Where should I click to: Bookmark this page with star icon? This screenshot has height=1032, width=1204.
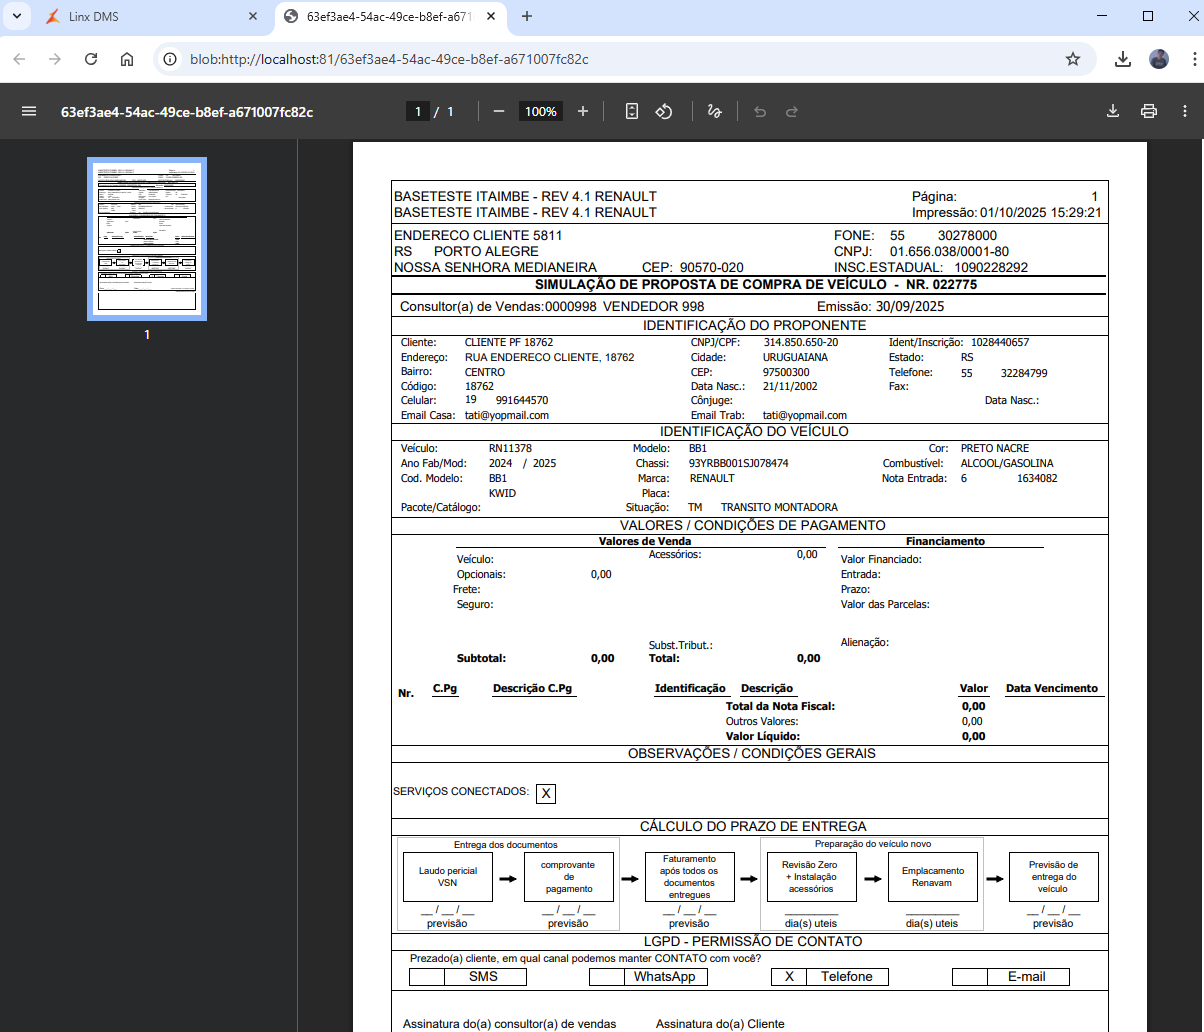click(1073, 59)
